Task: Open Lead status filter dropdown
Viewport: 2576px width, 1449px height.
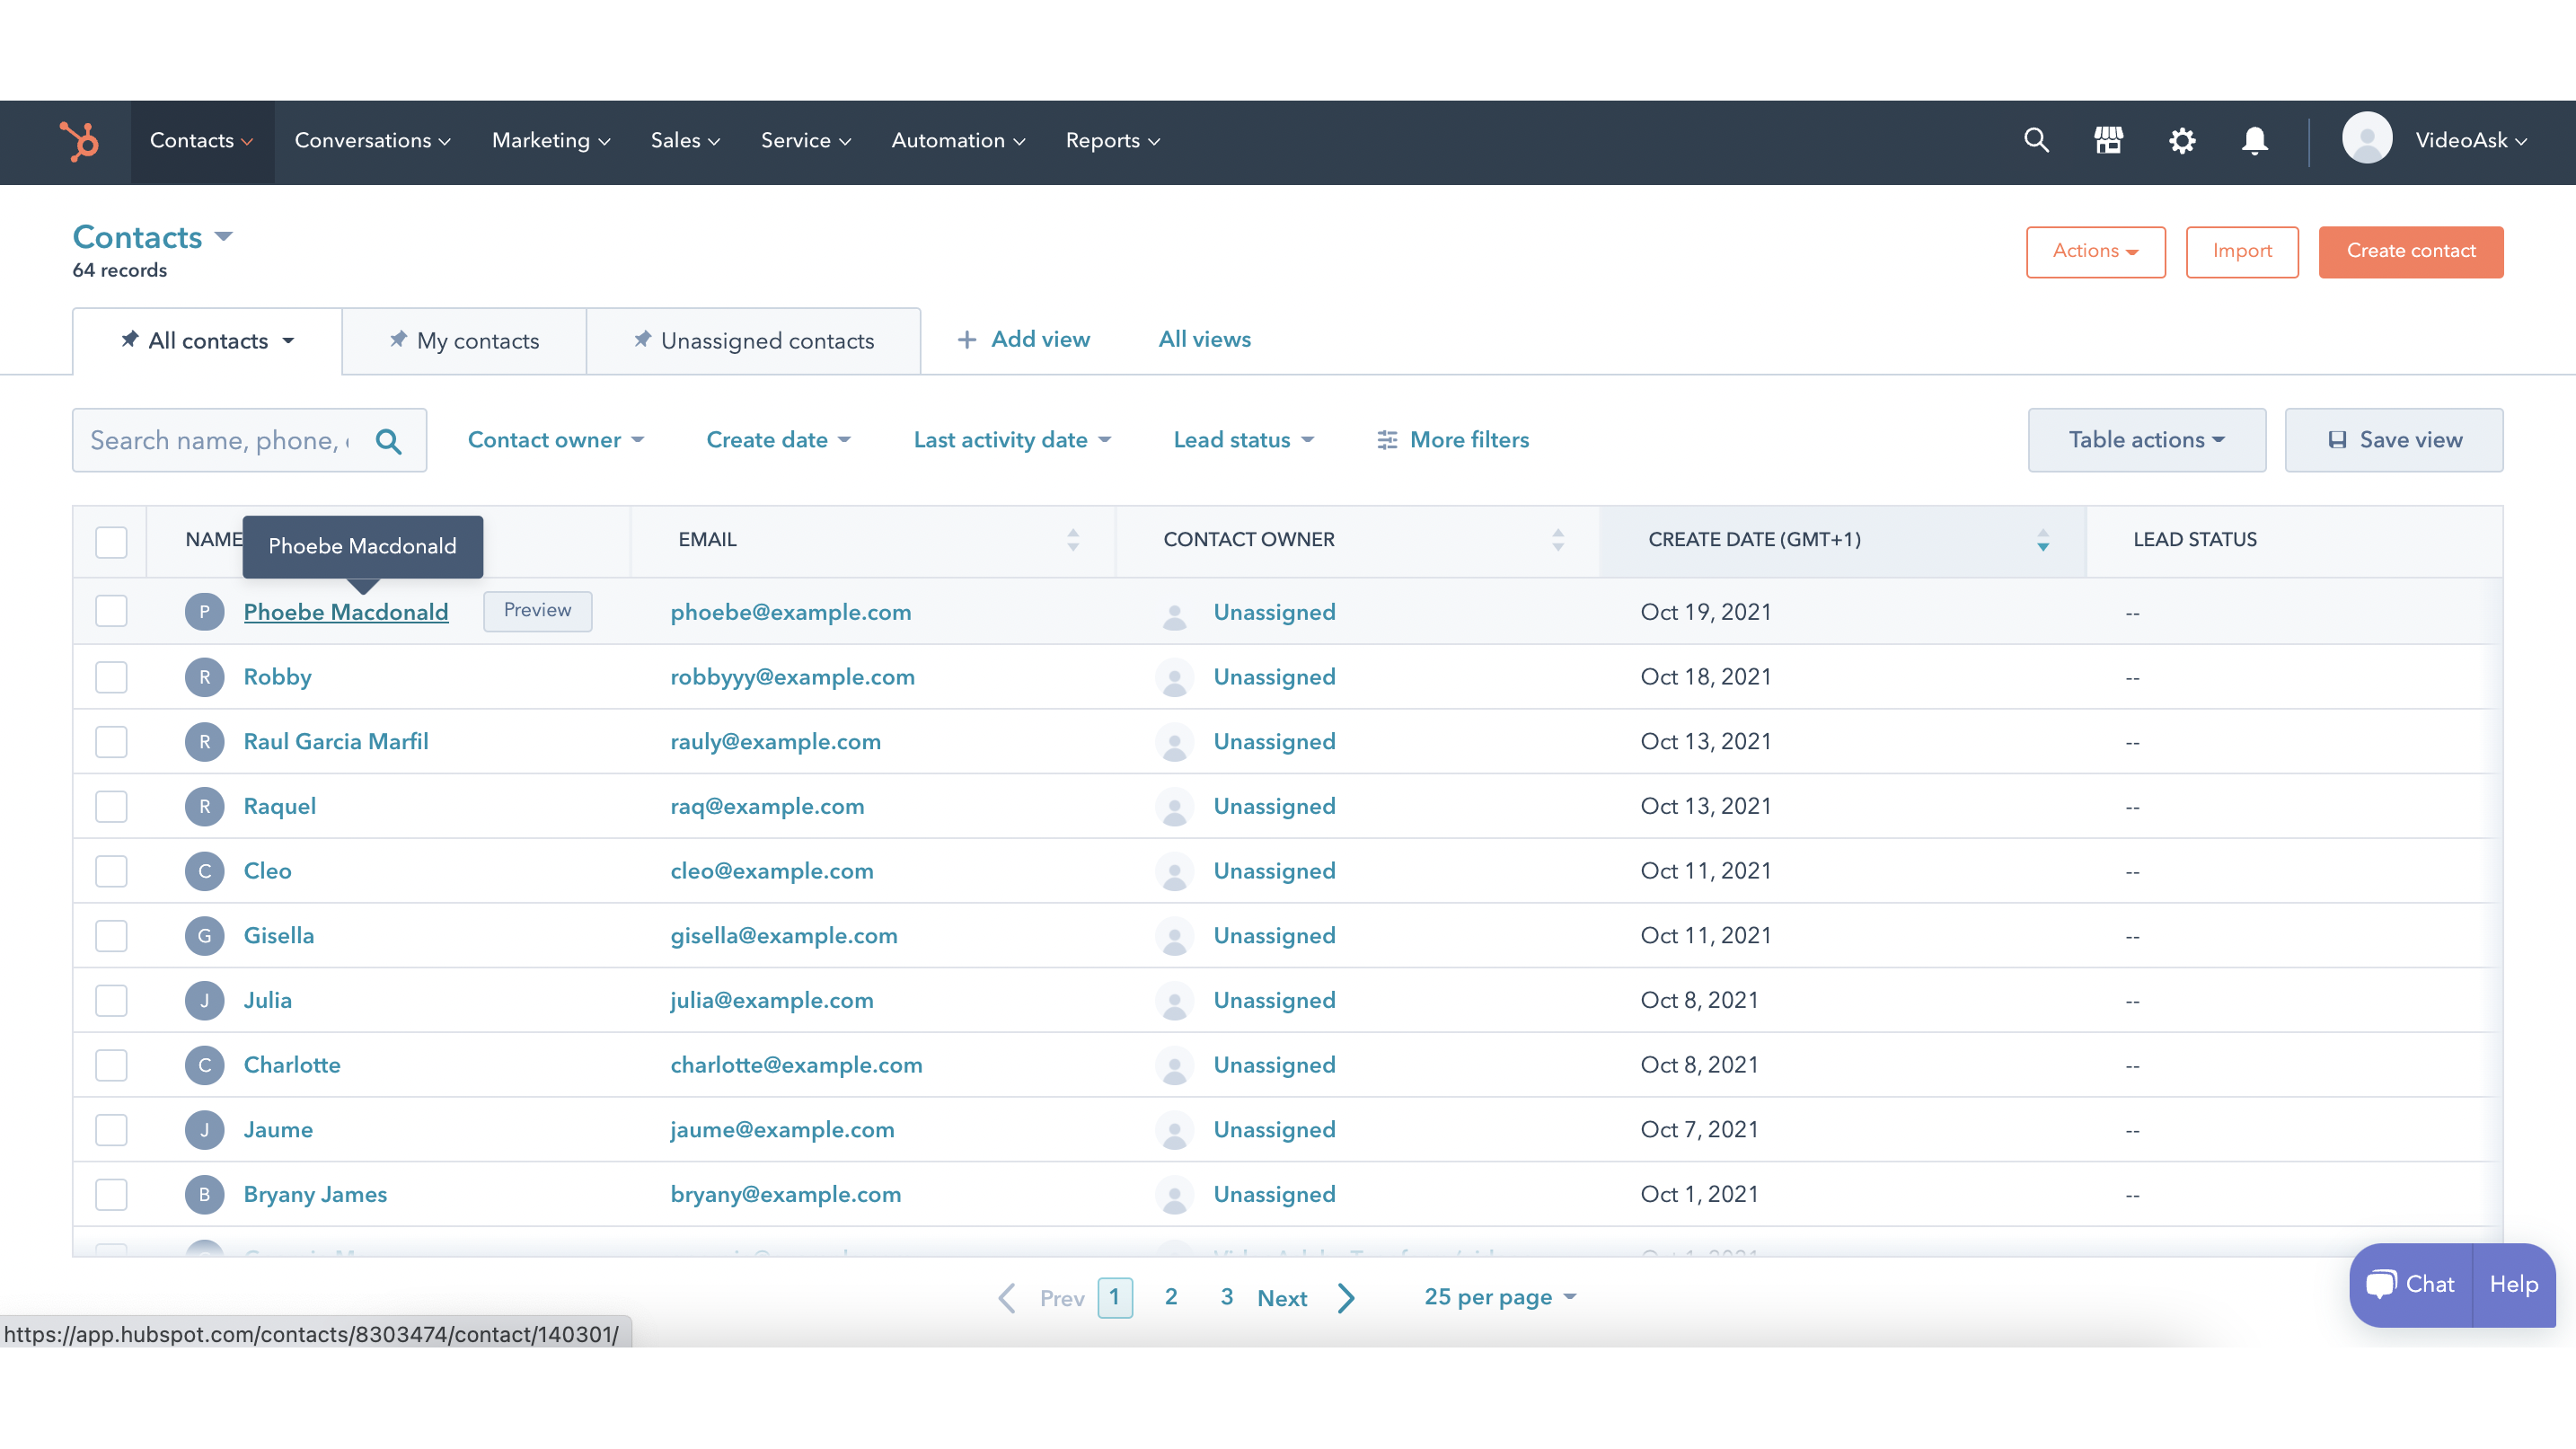Action: (1243, 440)
